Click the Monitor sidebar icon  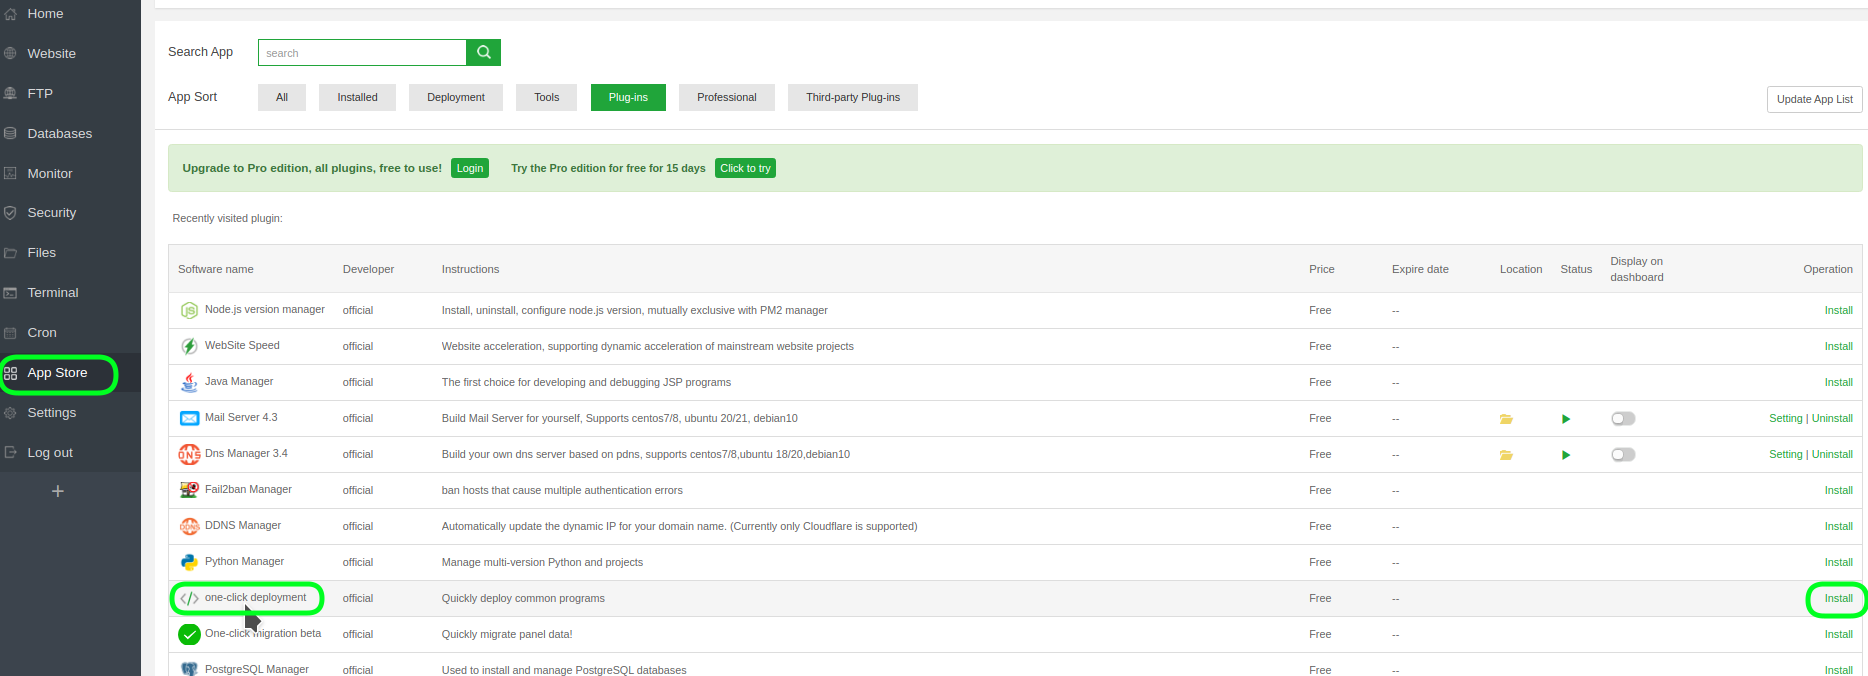(x=10, y=174)
